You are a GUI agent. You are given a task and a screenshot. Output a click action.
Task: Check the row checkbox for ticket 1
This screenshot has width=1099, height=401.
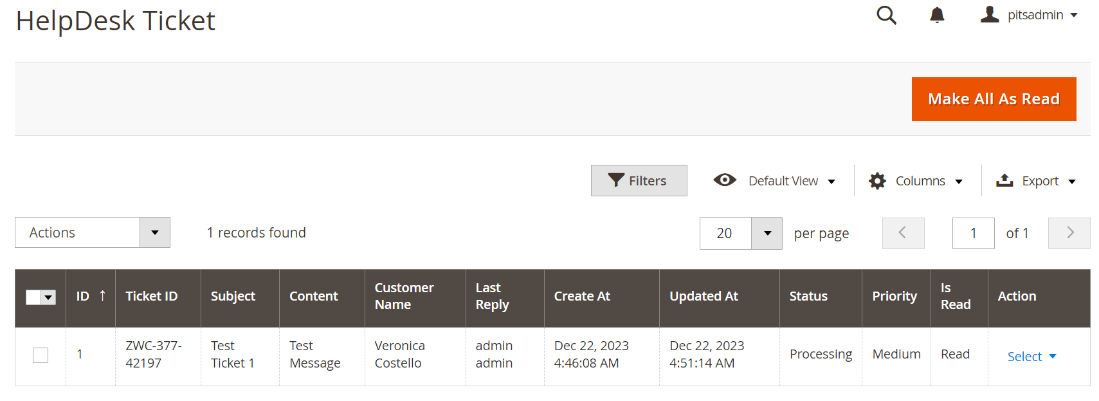41,355
